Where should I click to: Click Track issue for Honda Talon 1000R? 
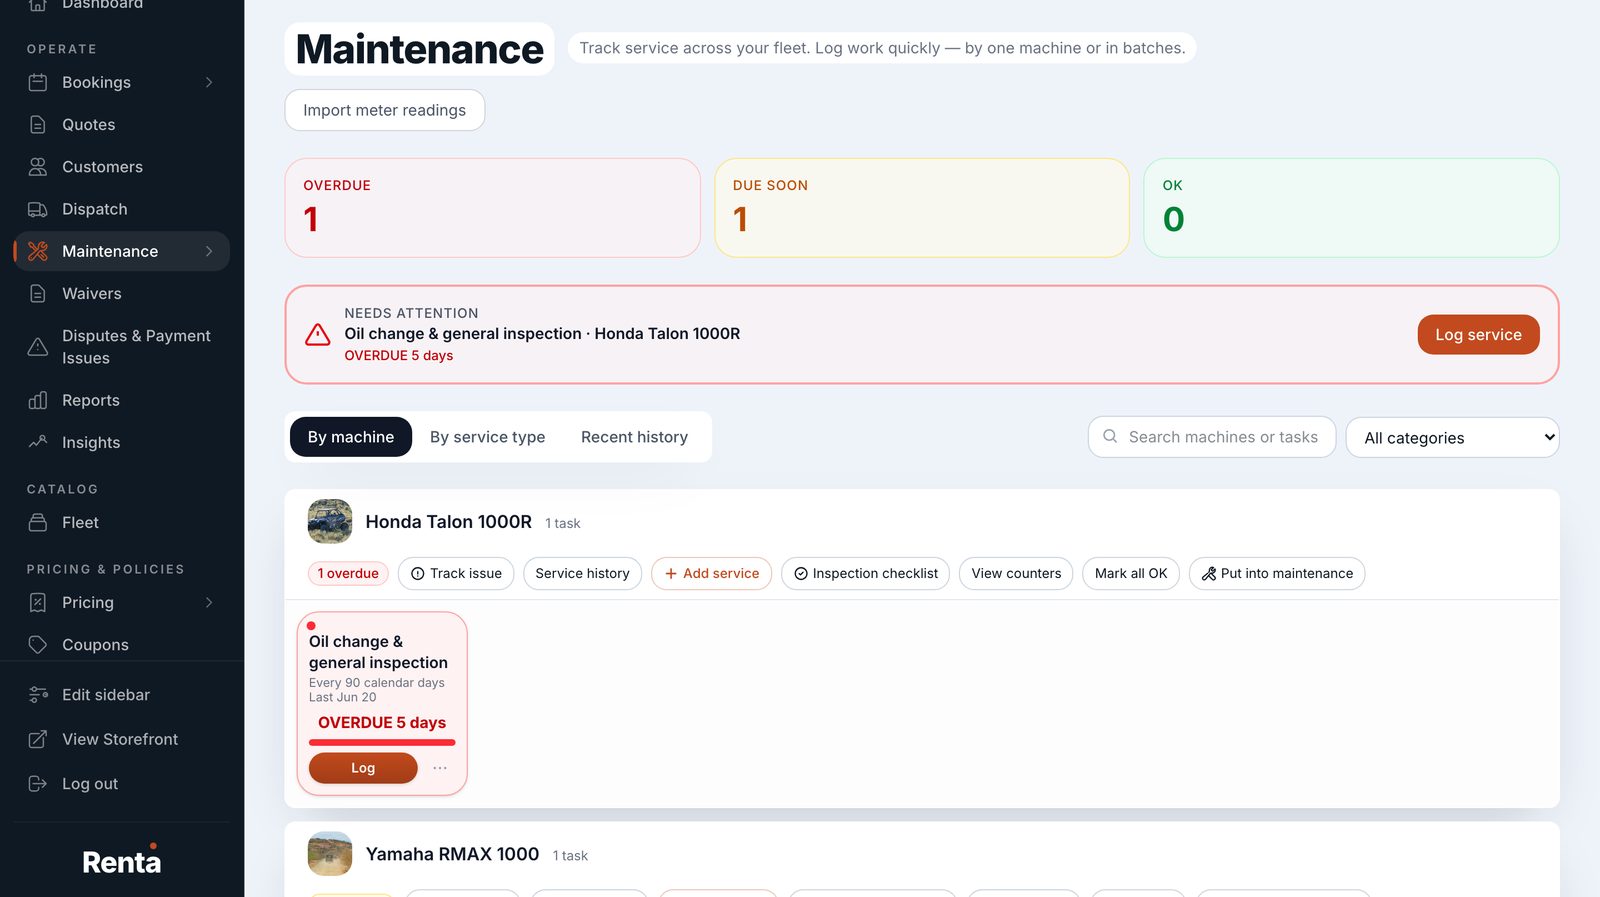pos(456,574)
